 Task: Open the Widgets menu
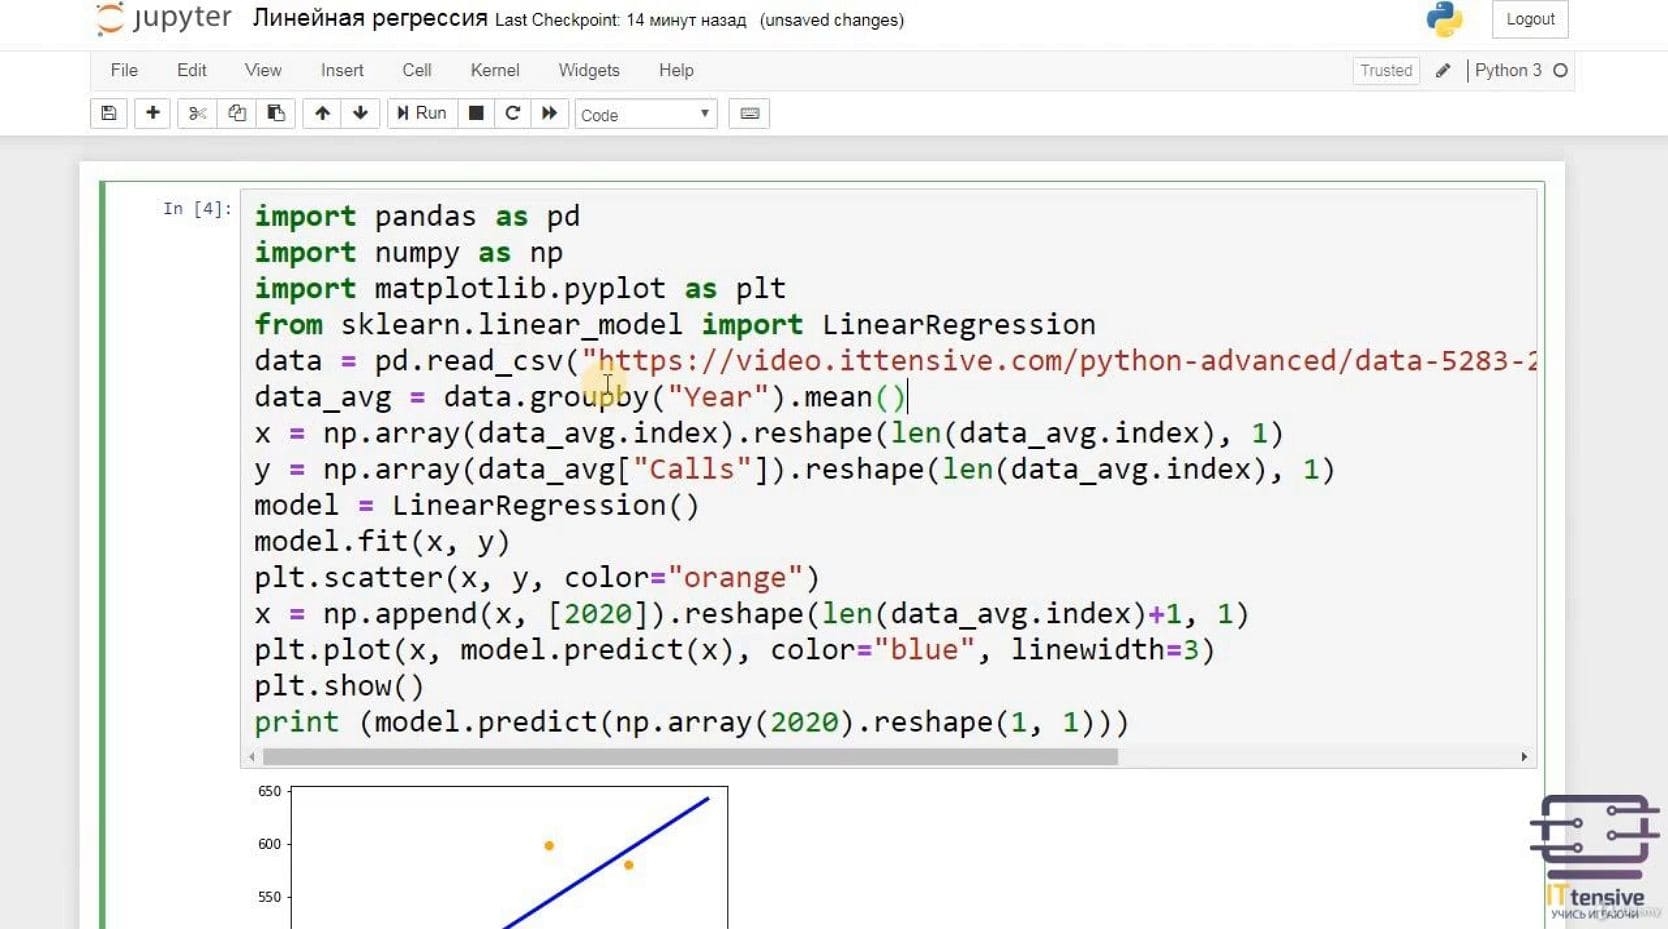[x=589, y=71]
